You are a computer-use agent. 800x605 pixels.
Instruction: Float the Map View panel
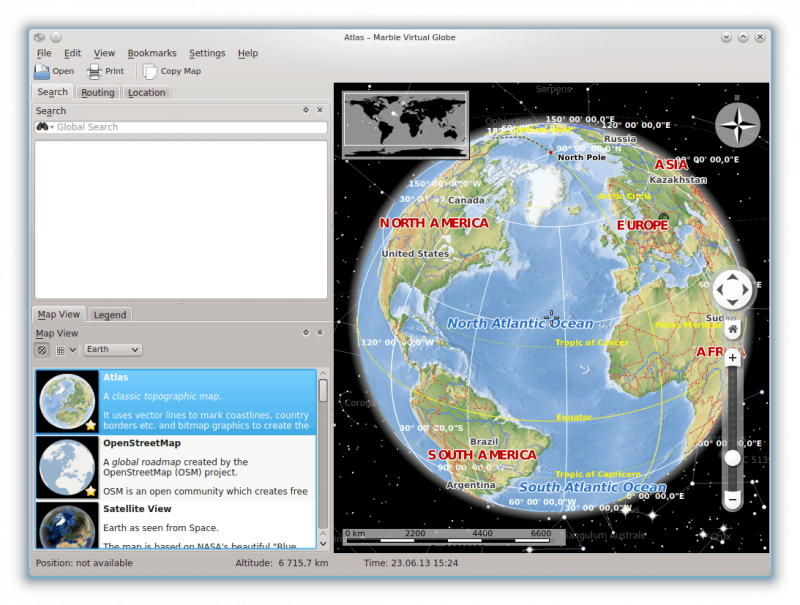[306, 333]
